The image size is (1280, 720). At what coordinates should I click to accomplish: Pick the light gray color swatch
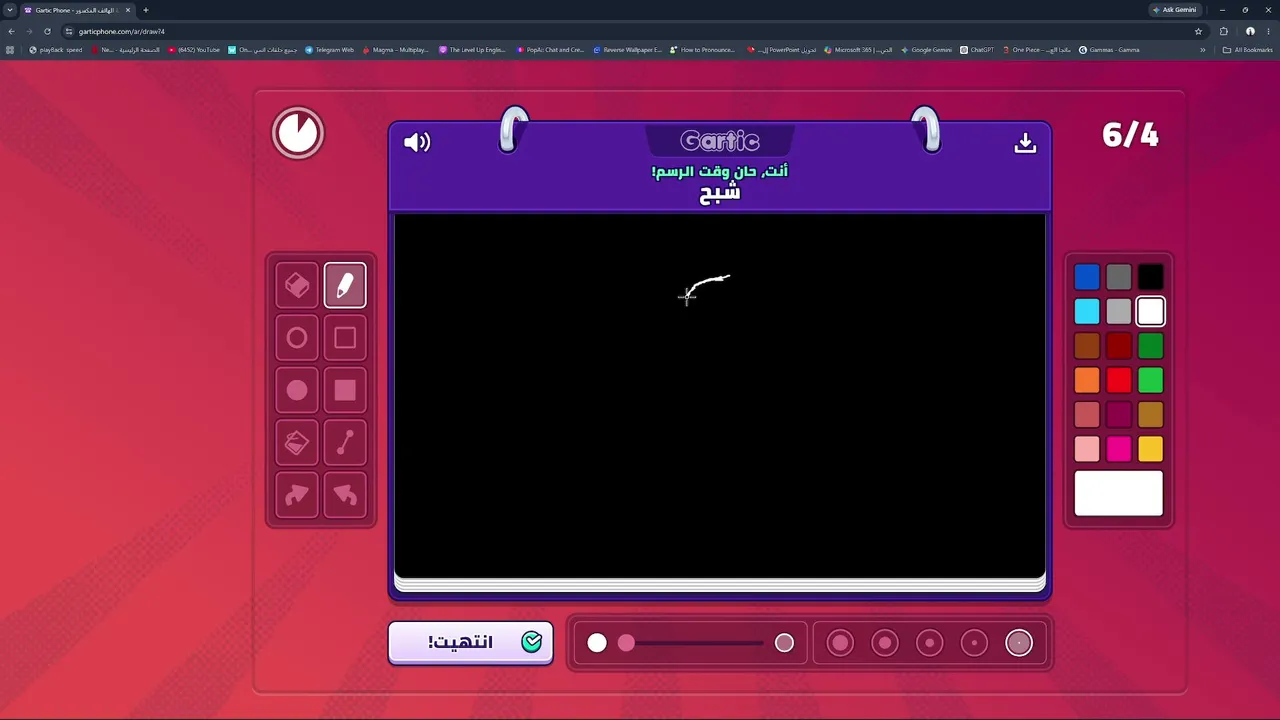pyautogui.click(x=1119, y=312)
